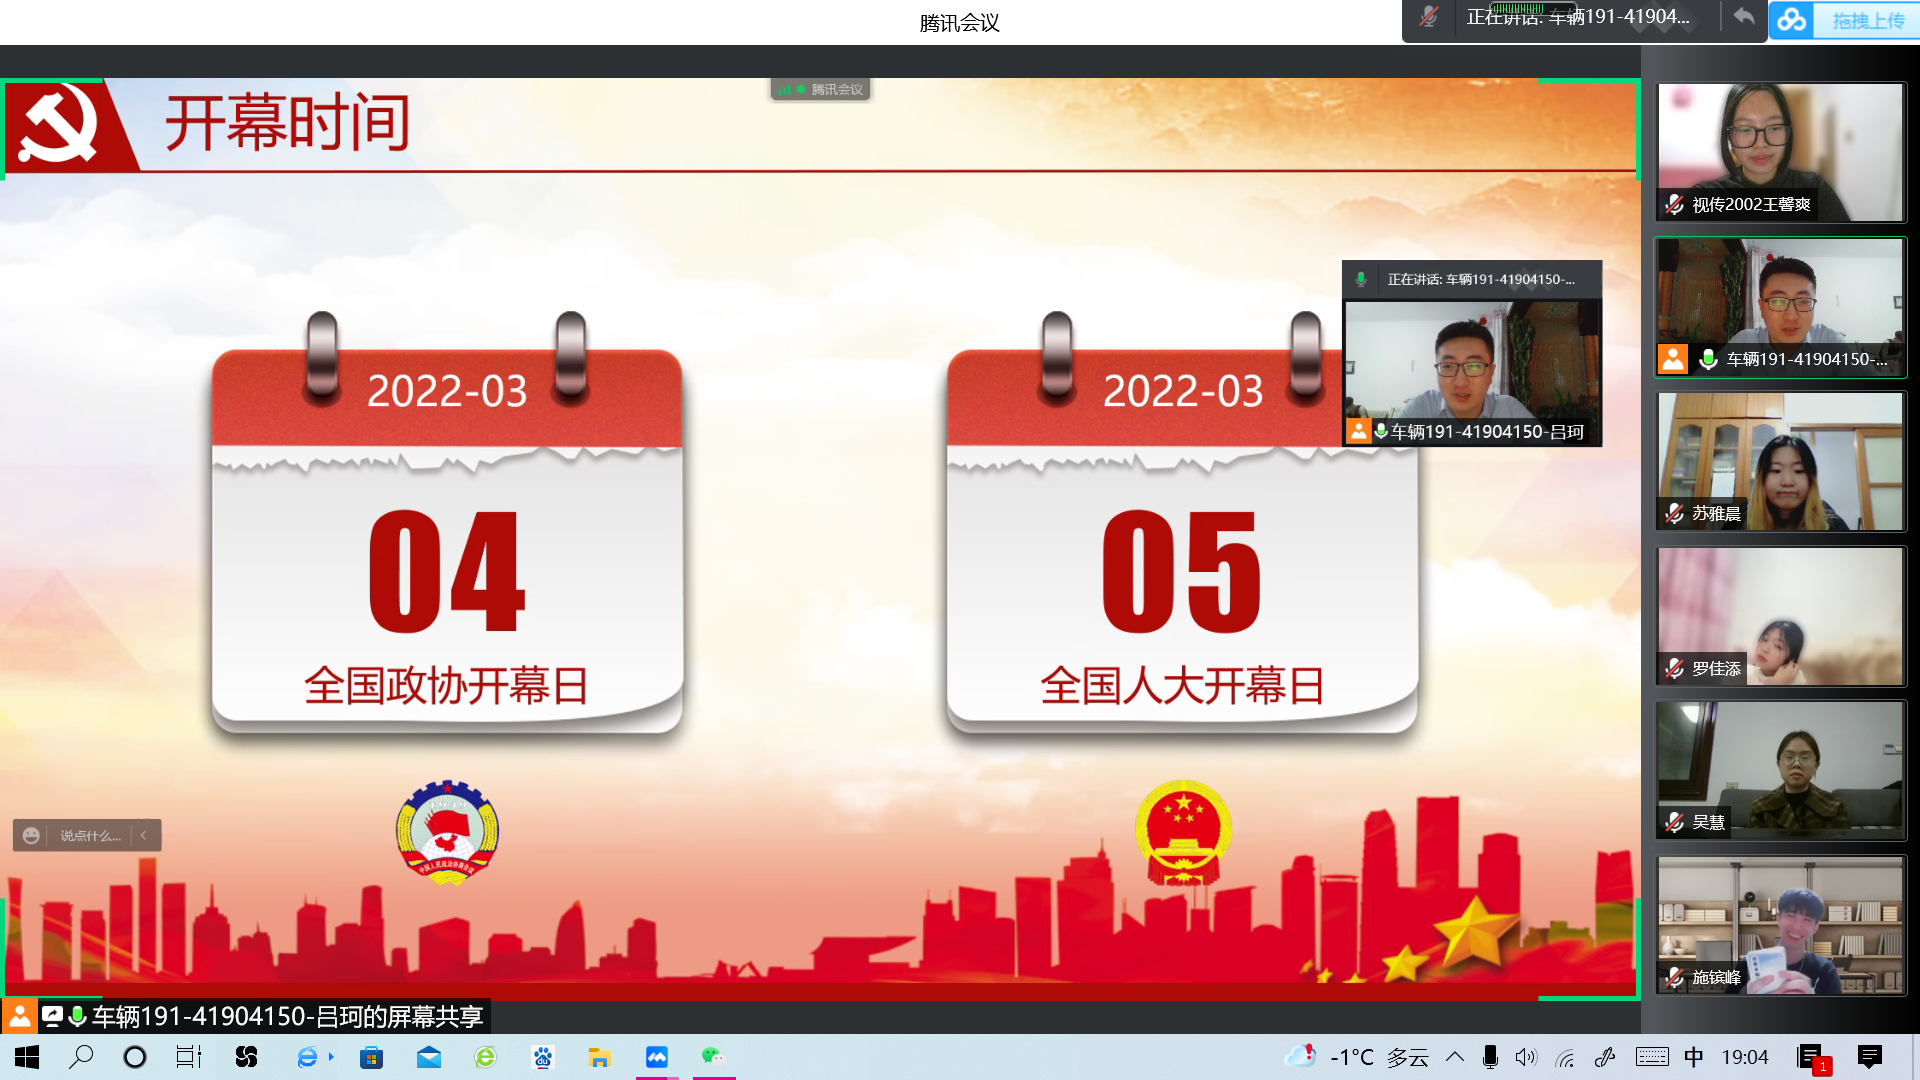Click the muted mic icon beside 视传2002王馨爽
Screen dimensions: 1920x1080
pyautogui.click(x=1675, y=205)
